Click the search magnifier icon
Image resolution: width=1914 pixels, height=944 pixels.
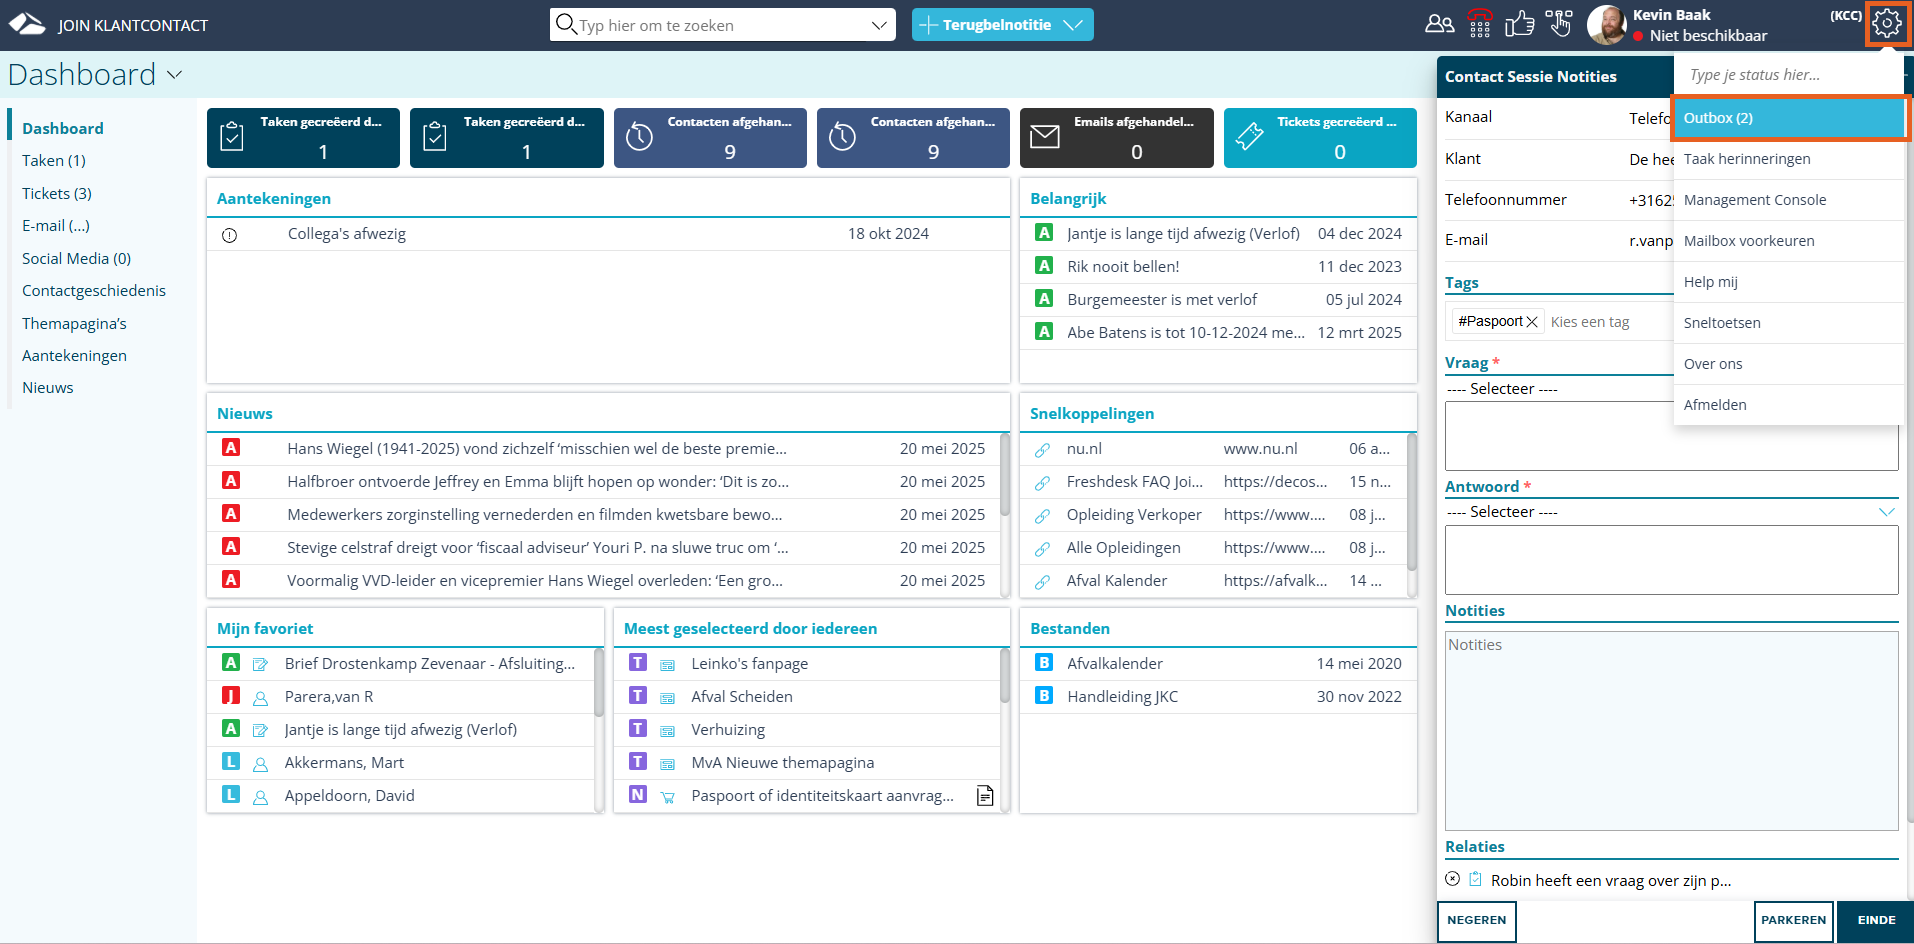[565, 24]
